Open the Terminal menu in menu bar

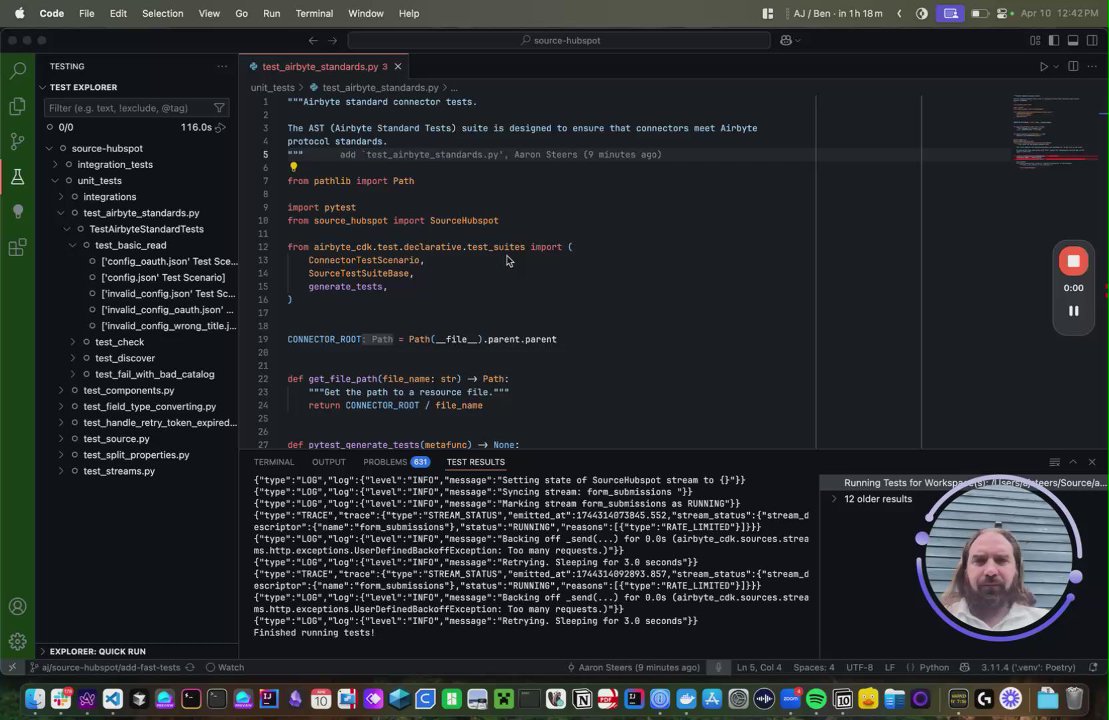pyautogui.click(x=314, y=13)
